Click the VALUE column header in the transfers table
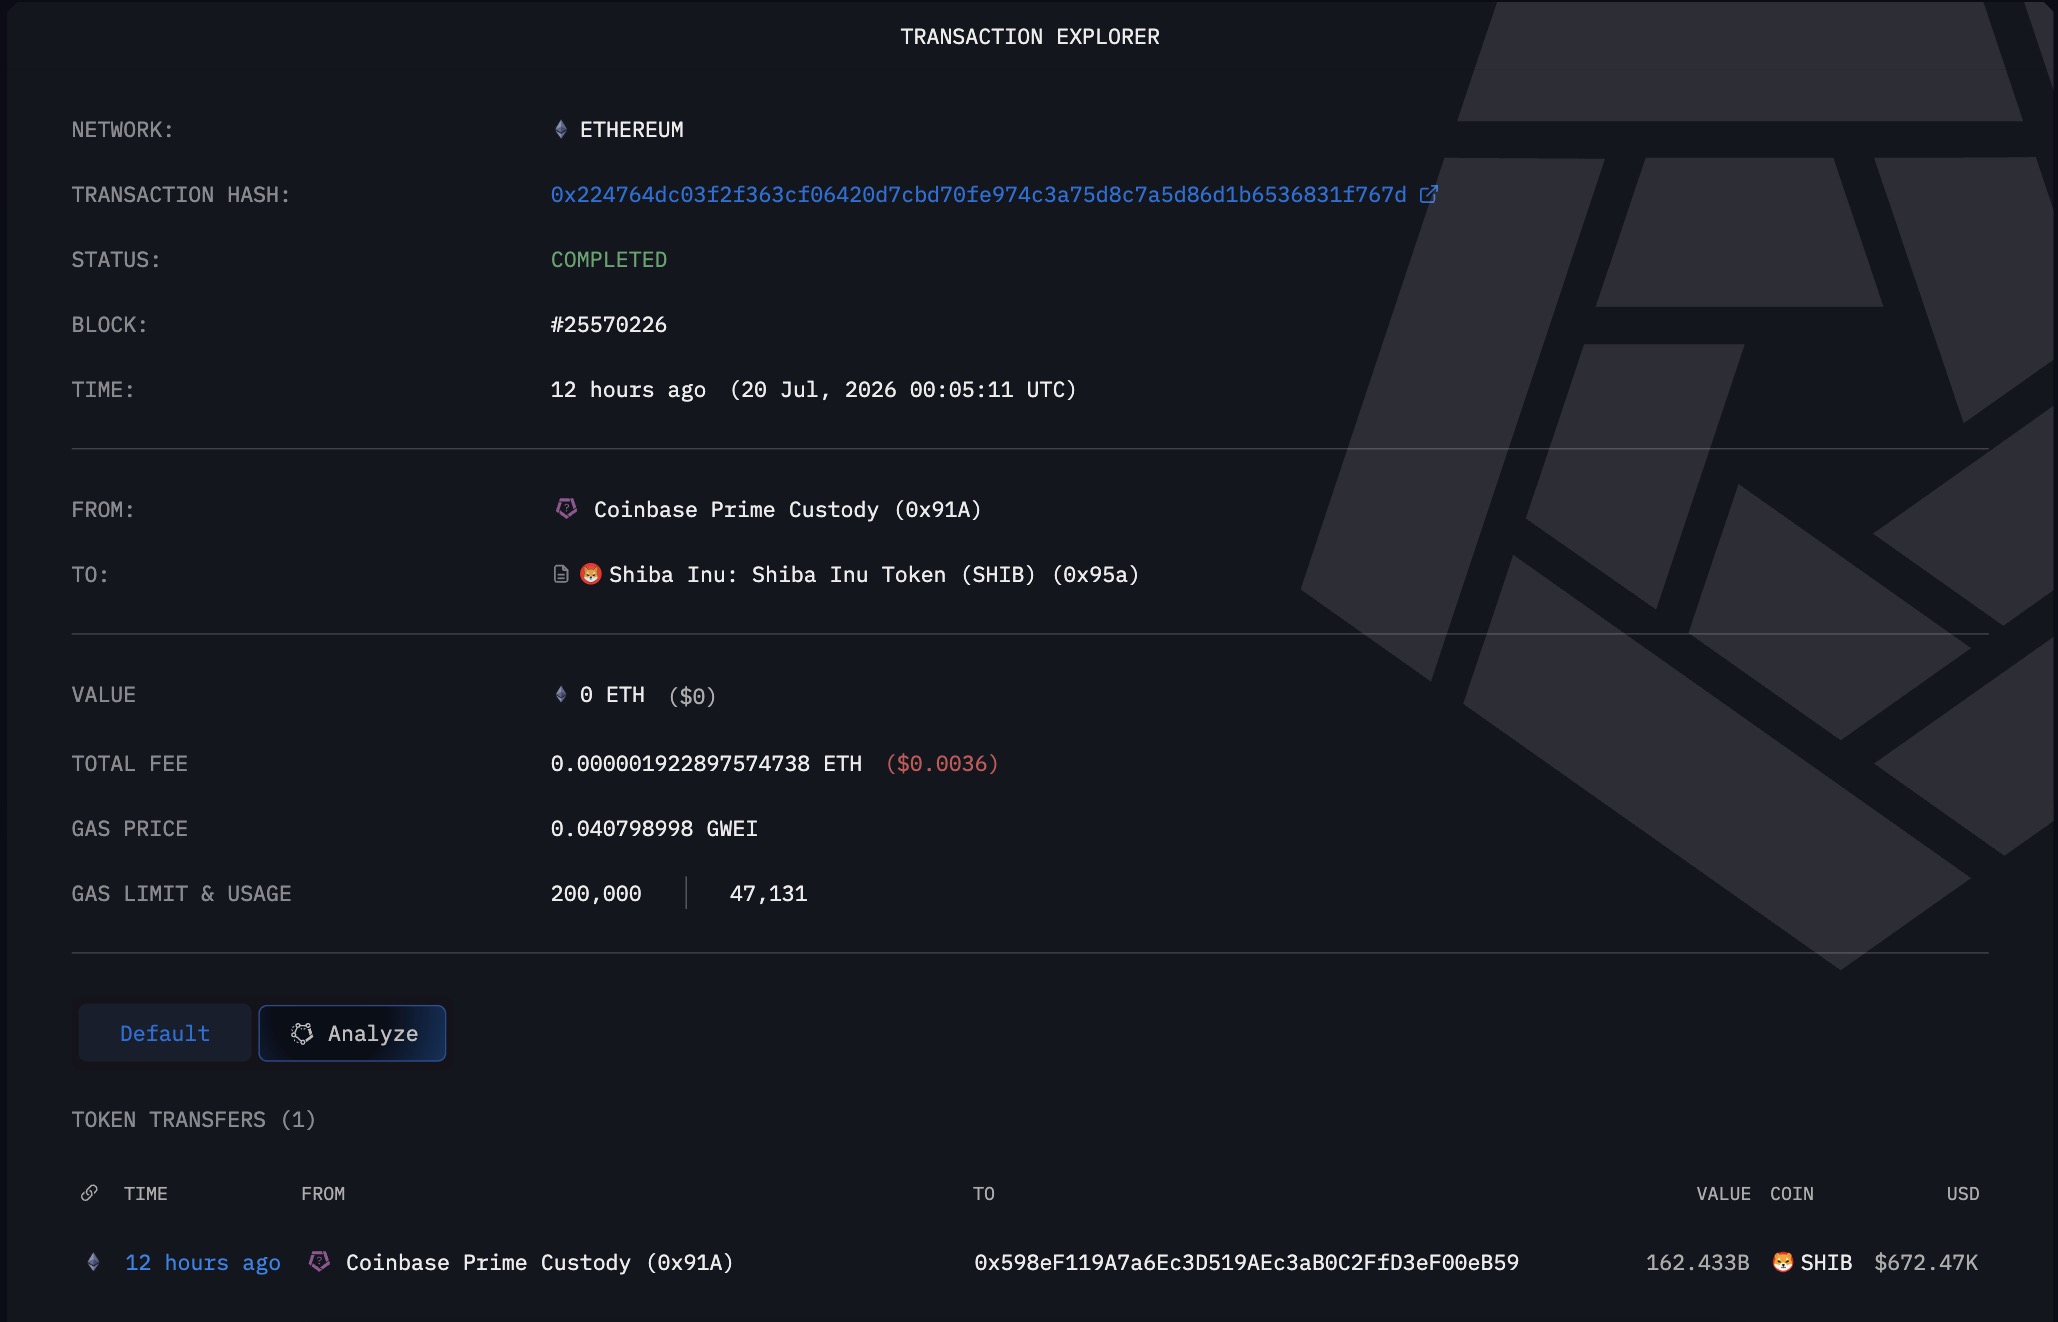The width and height of the screenshot is (2058, 1322). (1723, 1194)
